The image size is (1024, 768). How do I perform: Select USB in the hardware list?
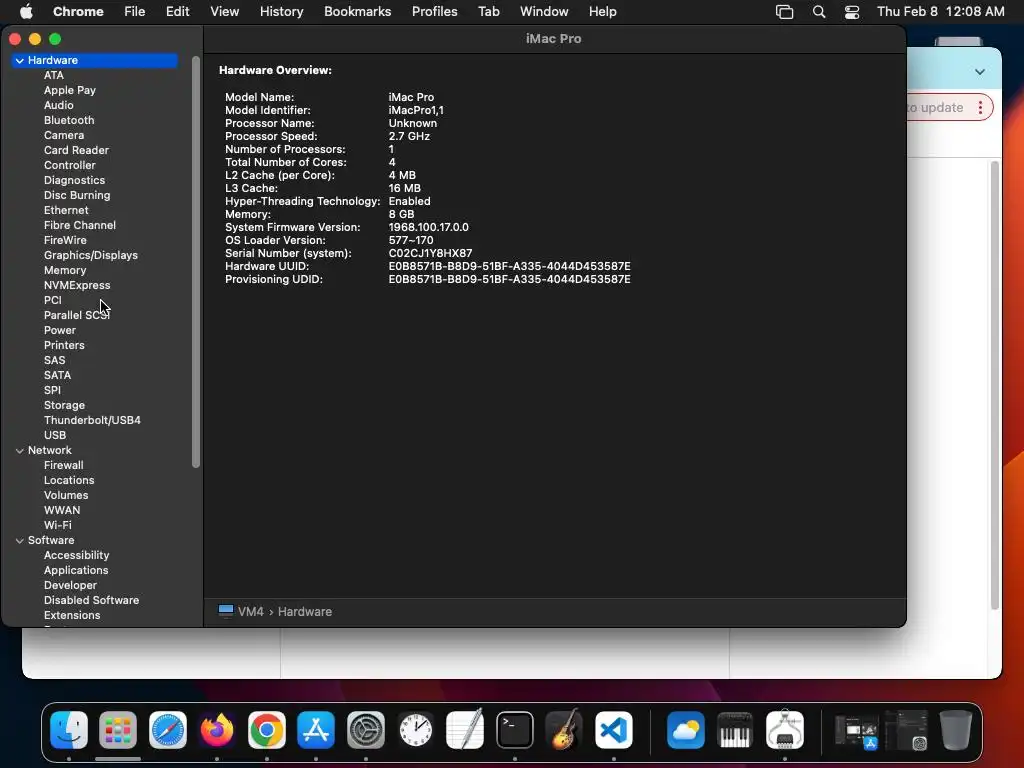click(55, 436)
